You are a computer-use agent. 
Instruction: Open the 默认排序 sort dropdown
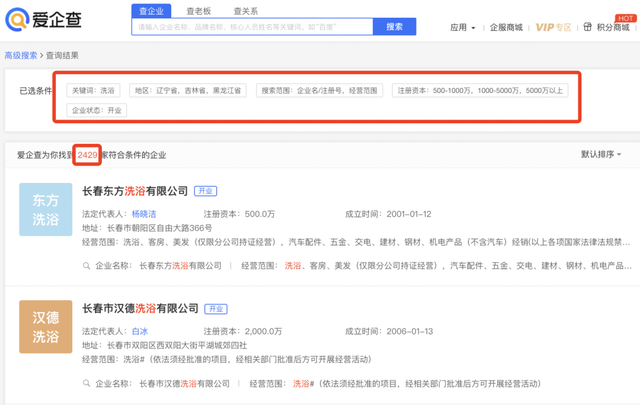(601, 154)
